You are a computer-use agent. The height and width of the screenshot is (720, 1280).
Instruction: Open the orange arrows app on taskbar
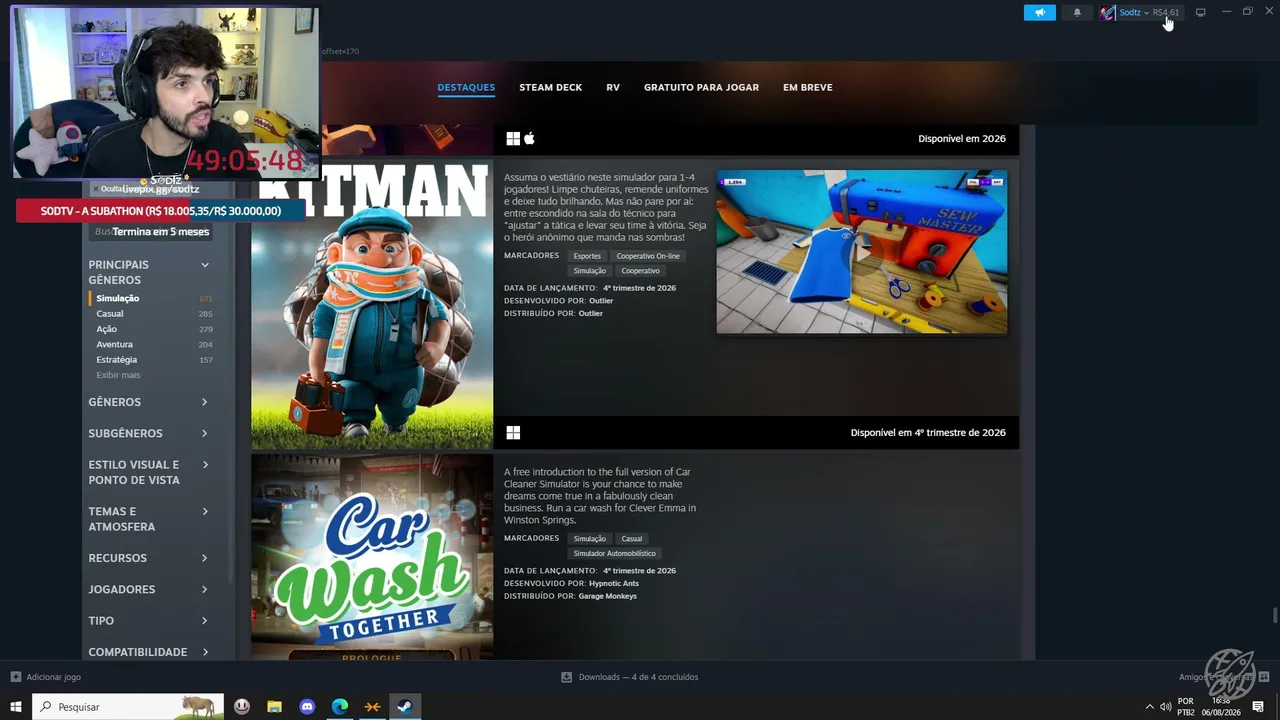373,707
